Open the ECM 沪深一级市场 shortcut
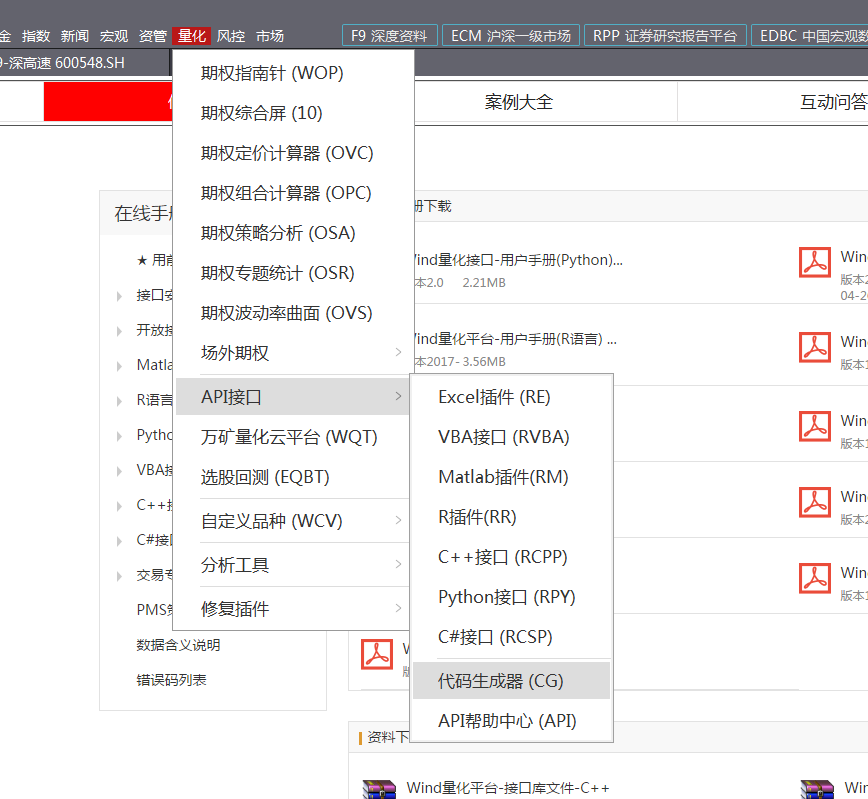Image resolution: width=868 pixels, height=799 pixels. coord(510,36)
